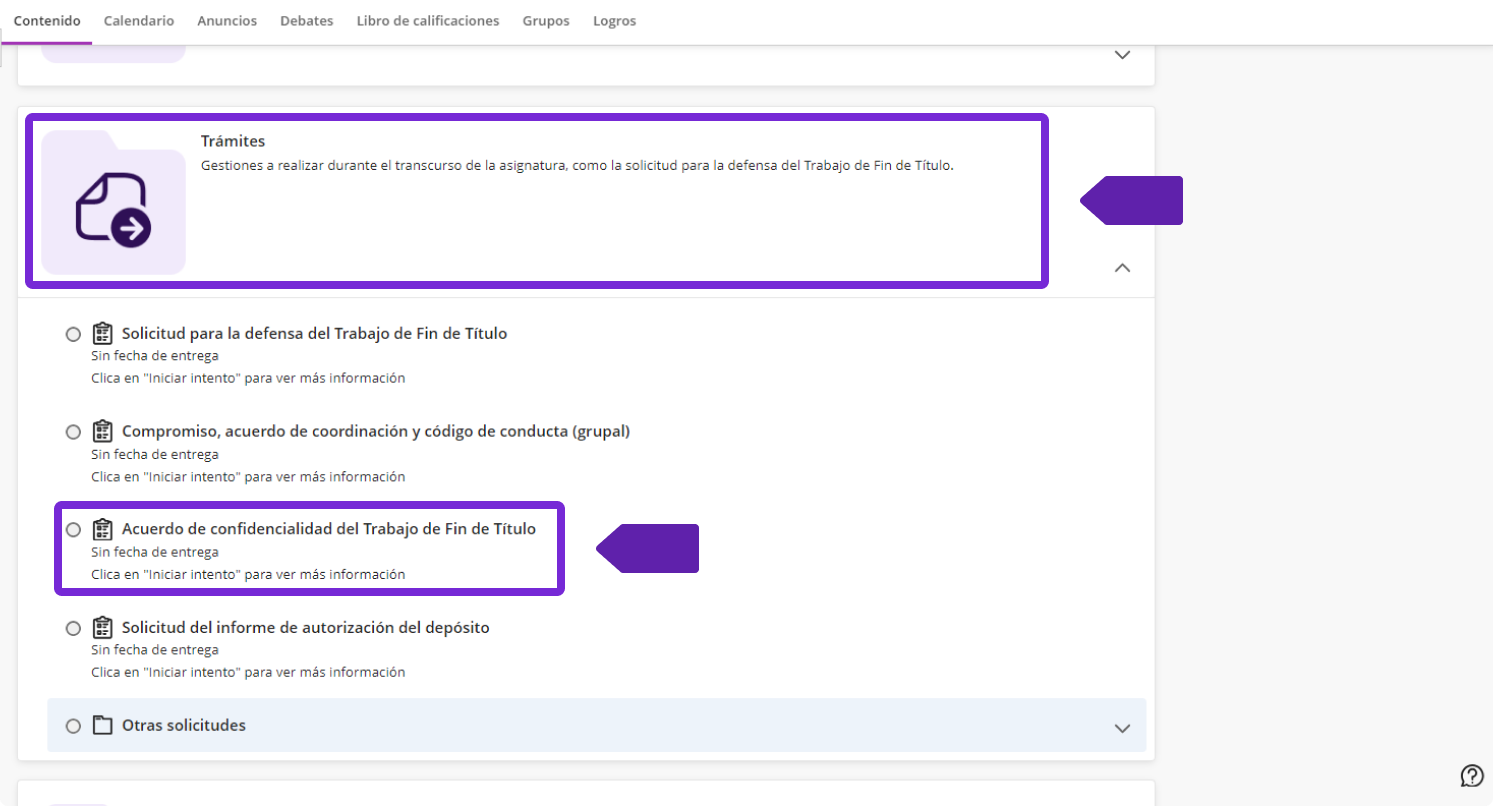
Task: Expand the section above Trámites
Action: click(1122, 55)
